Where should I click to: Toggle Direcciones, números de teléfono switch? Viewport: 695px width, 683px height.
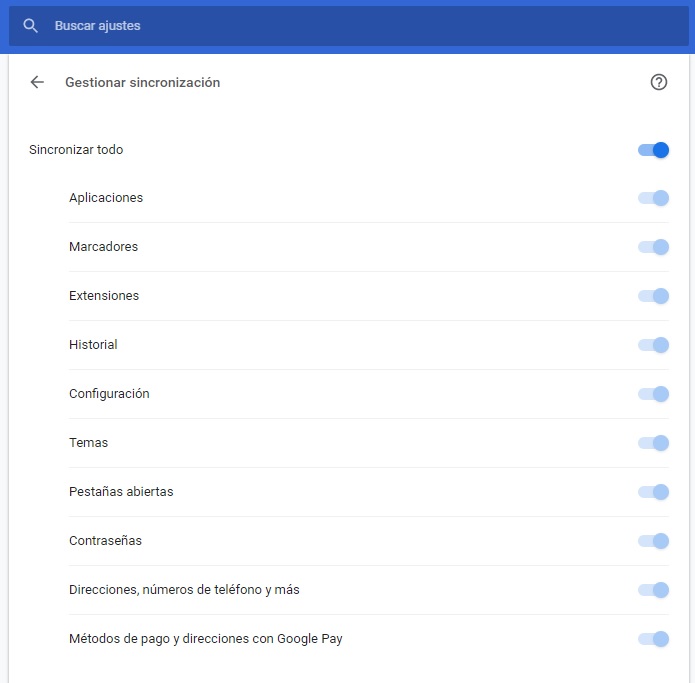[653, 590]
